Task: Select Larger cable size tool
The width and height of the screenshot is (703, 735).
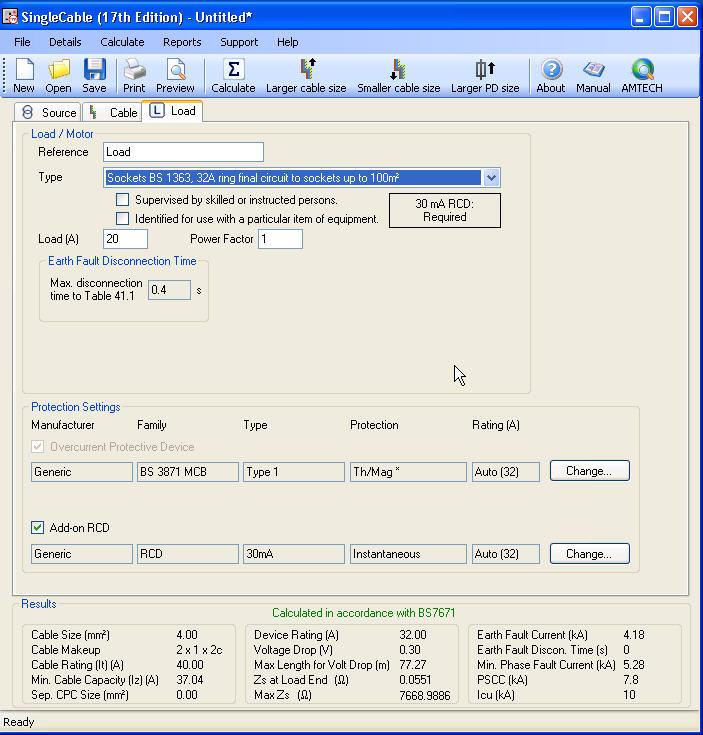Action: [x=306, y=76]
